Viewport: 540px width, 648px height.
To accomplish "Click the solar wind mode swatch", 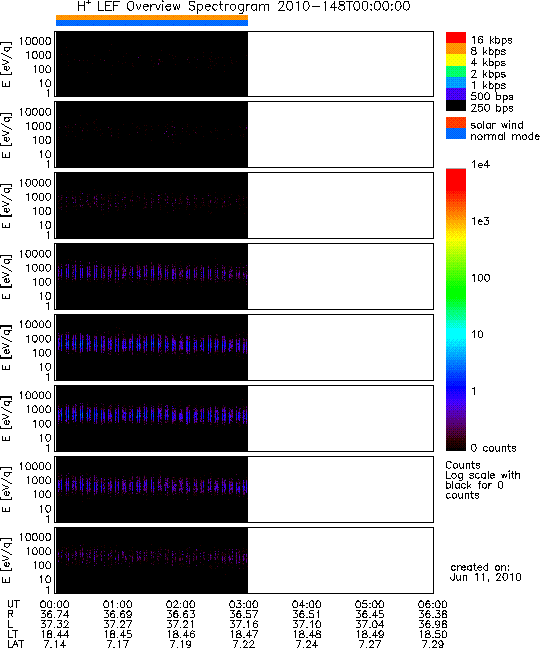I will click(x=456, y=123).
